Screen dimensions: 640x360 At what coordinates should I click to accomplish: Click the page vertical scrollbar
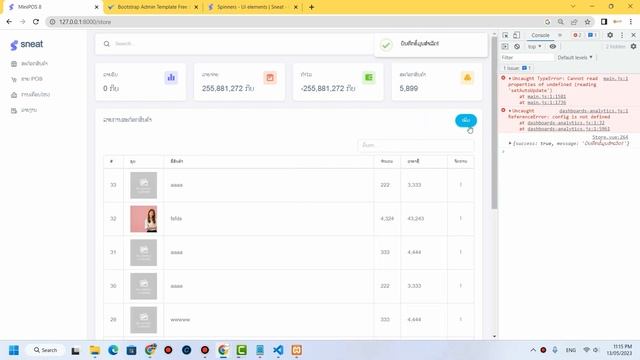tap(494, 122)
